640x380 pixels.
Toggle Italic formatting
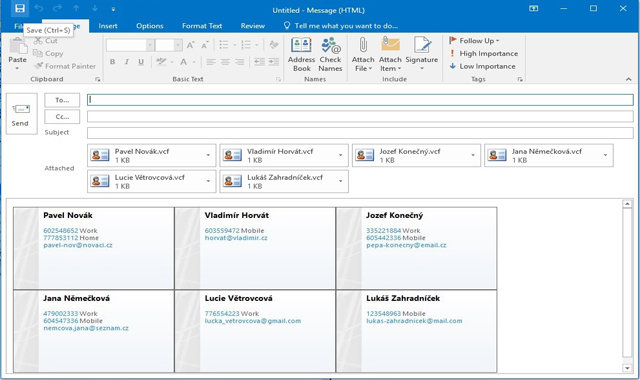tap(127, 62)
